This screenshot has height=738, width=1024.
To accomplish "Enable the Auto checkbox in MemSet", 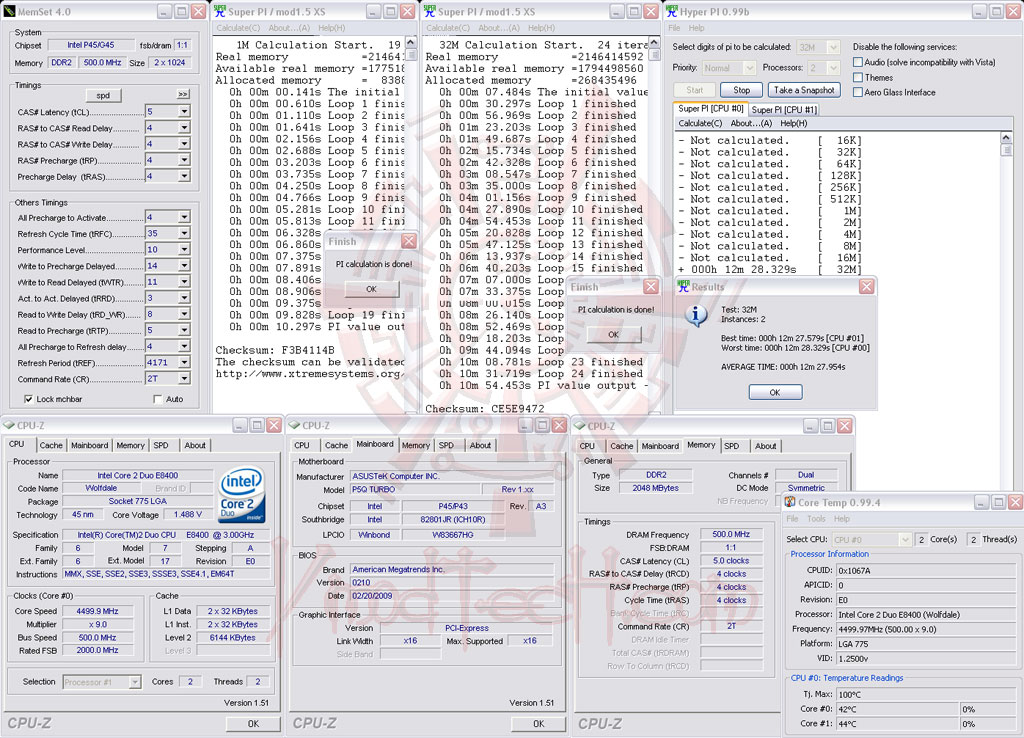I will tap(157, 399).
